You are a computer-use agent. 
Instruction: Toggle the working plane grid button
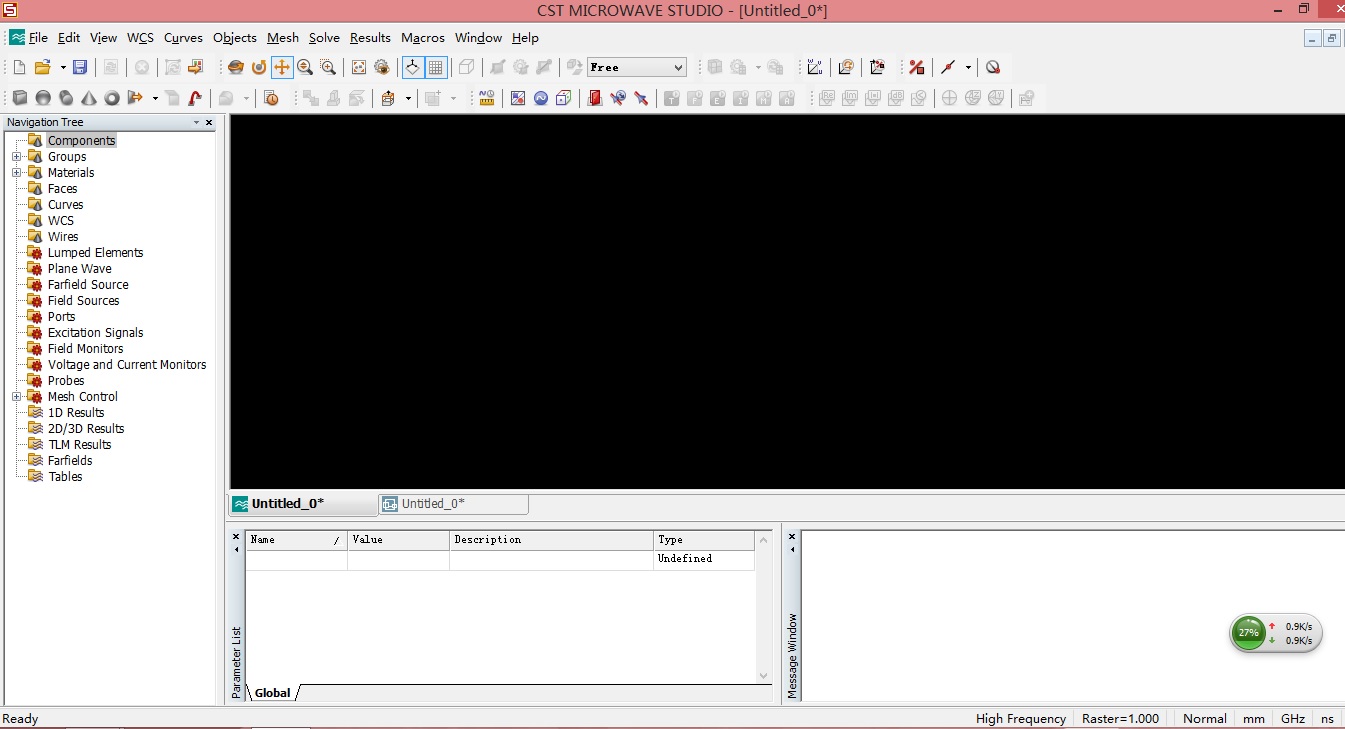(x=436, y=67)
